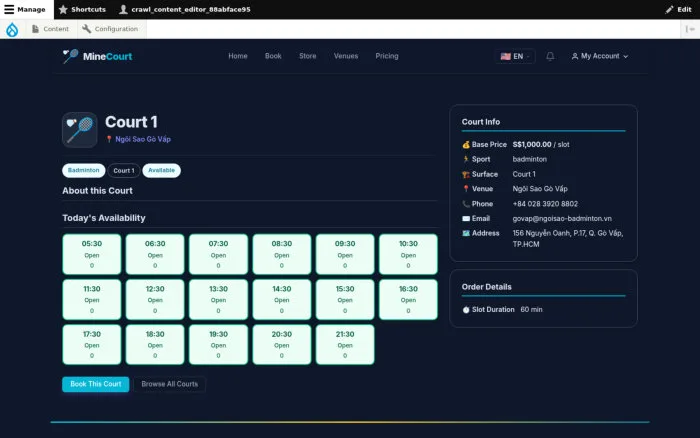Click the MineCourt logo
The width and height of the screenshot is (700, 438).
coord(97,56)
